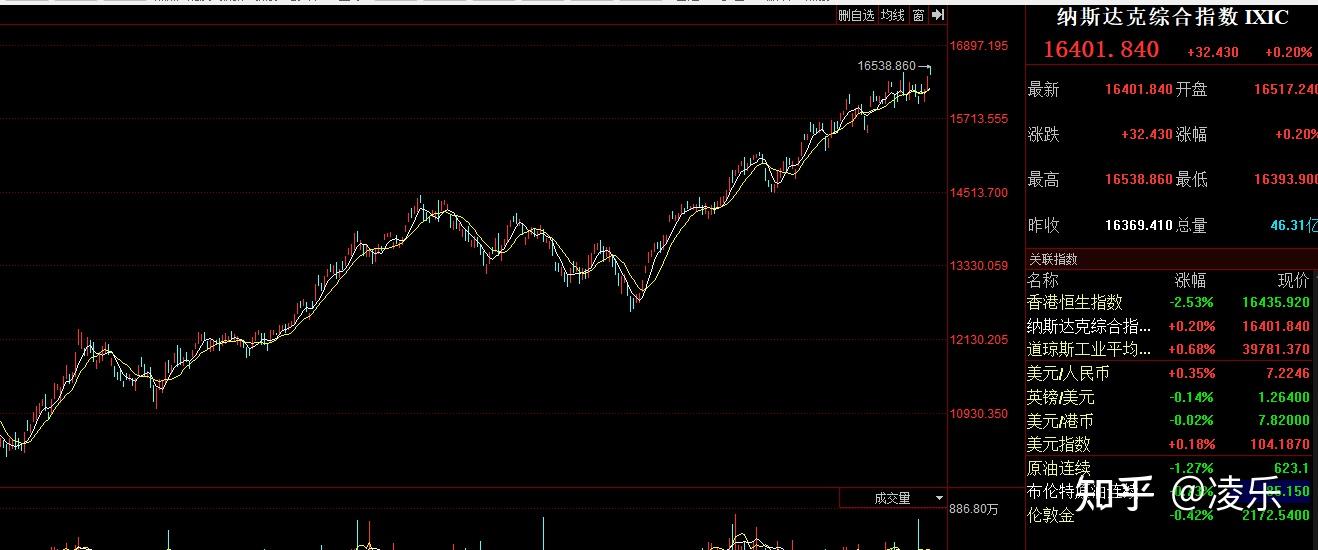
Task: Click the title 纳斯达克综合指数 IXIC
Action: click(x=1173, y=17)
